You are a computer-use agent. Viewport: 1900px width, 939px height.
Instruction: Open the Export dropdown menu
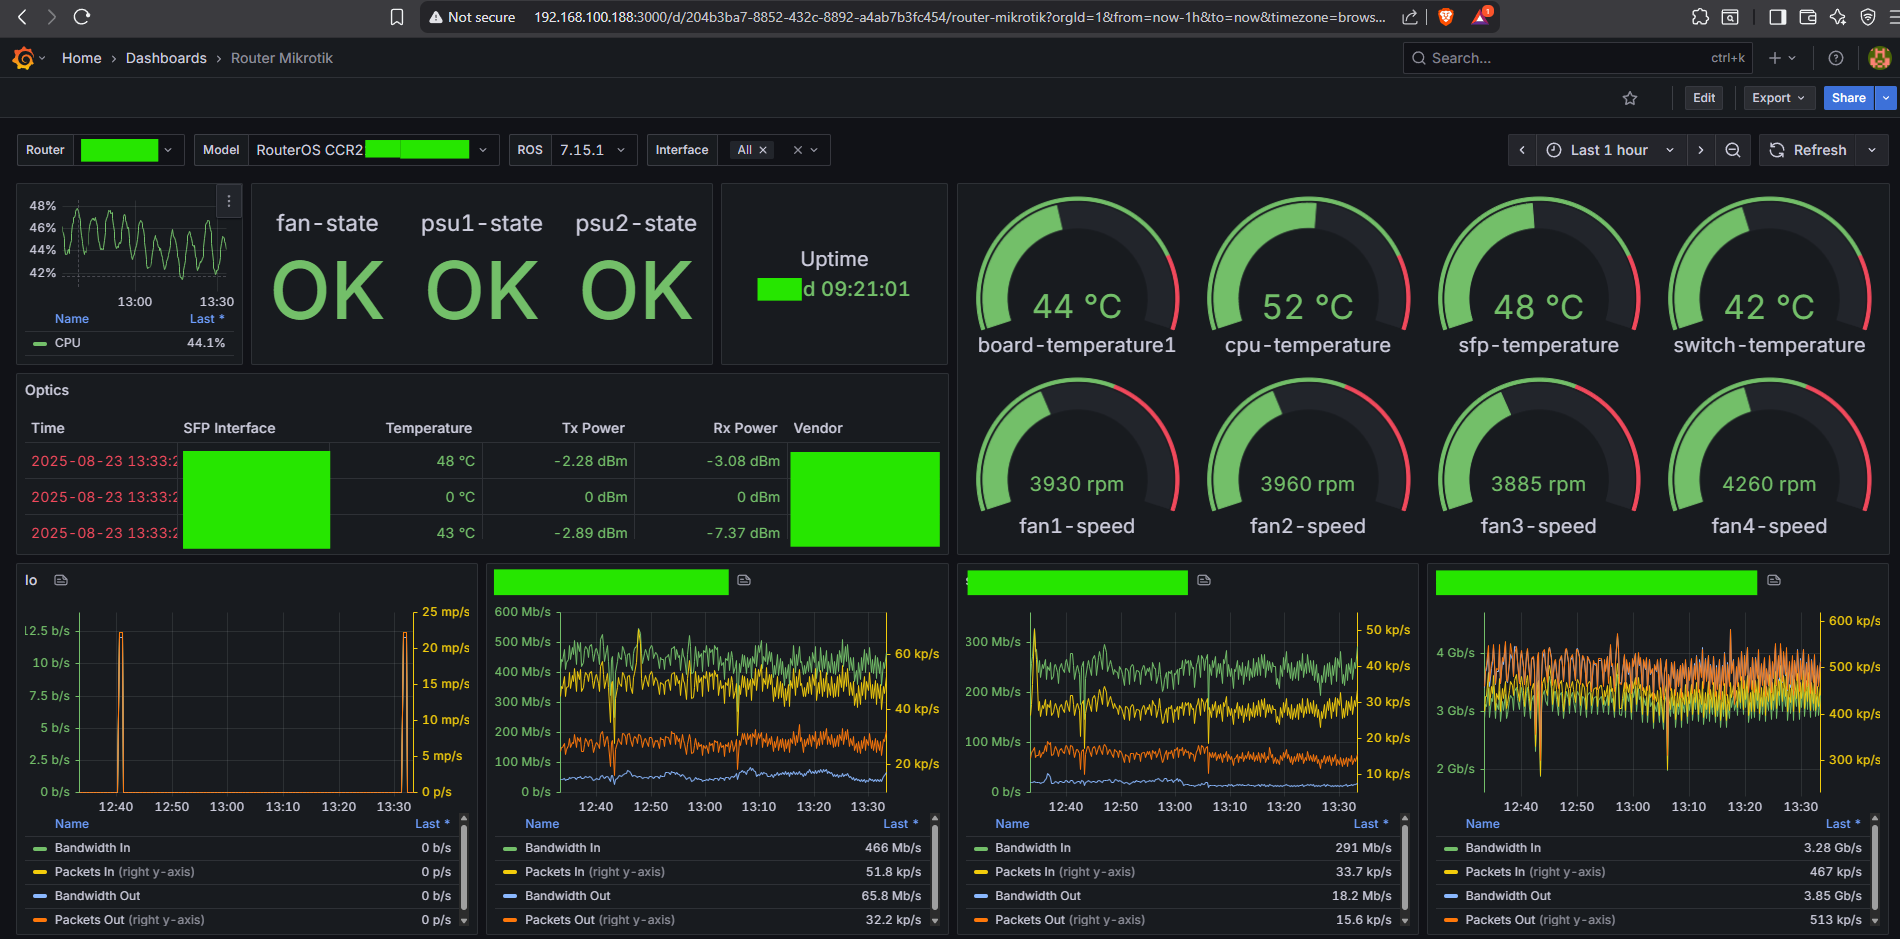pyautogui.click(x=1778, y=98)
